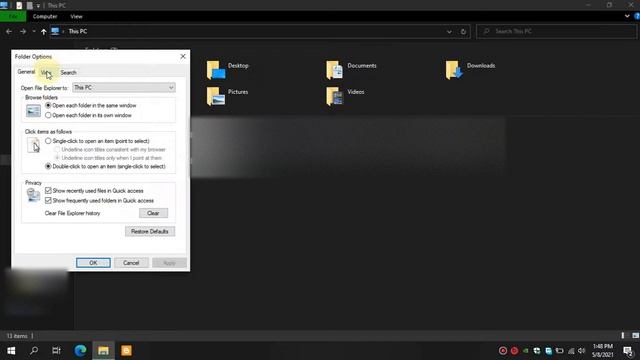
Task: Switch to the General tab
Action: tap(26, 72)
